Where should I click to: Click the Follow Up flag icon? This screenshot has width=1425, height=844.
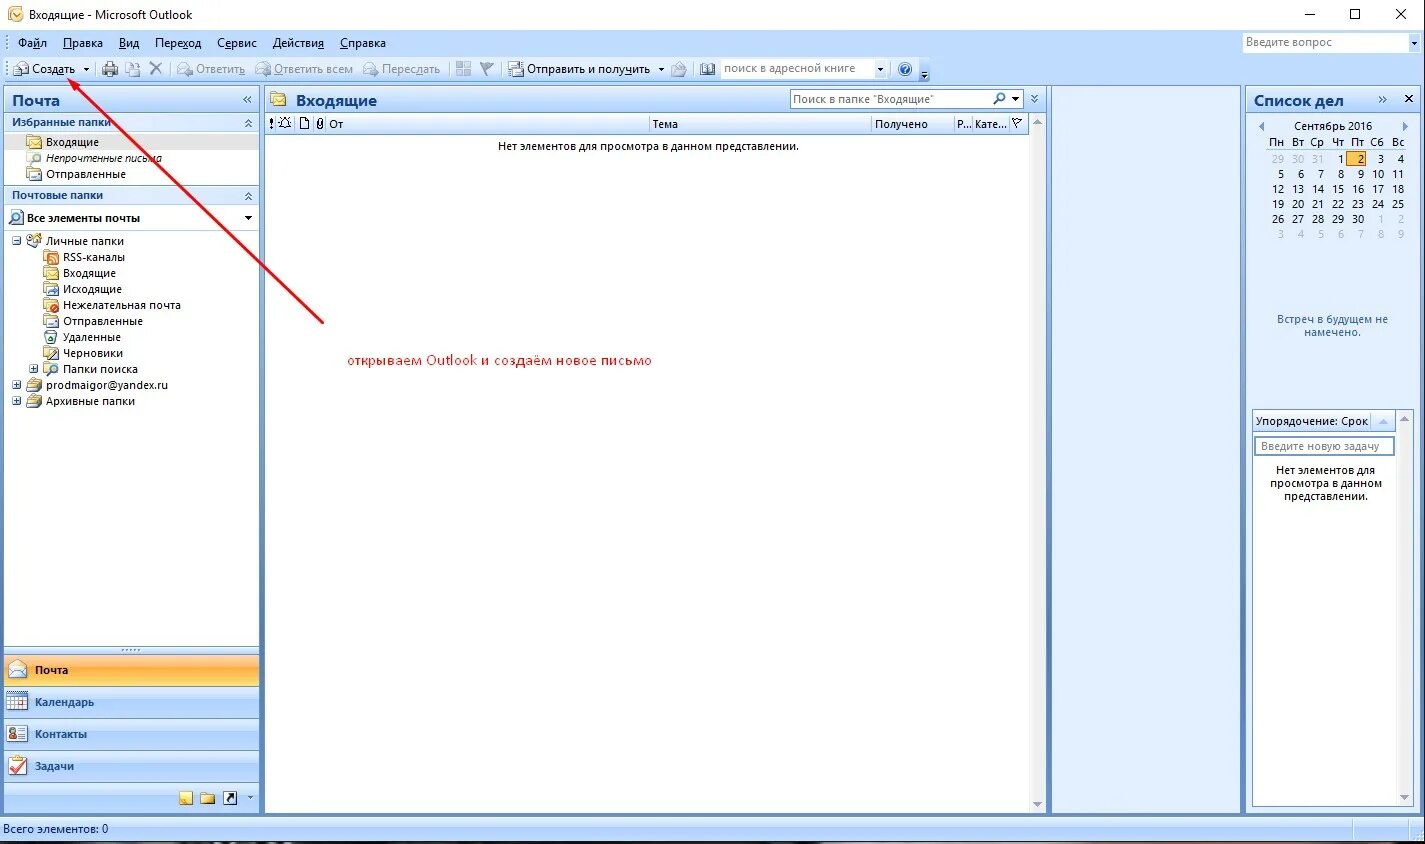pos(486,69)
